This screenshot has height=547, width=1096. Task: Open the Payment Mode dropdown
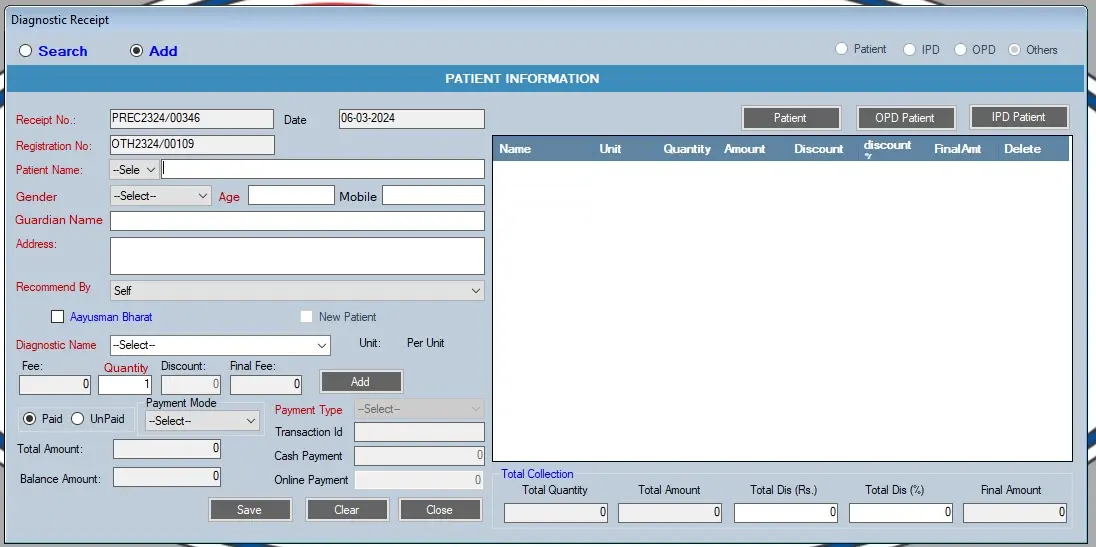[x=202, y=421]
